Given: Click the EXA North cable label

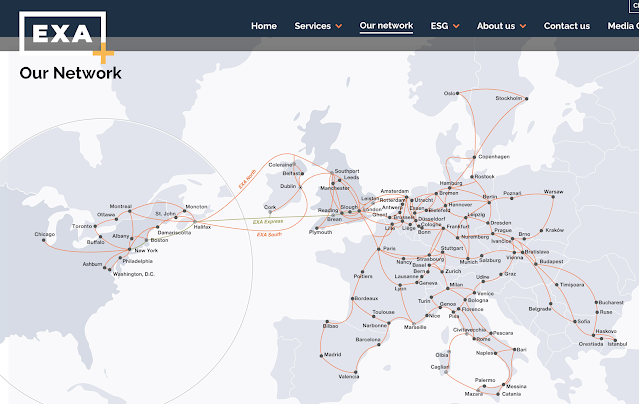Looking at the screenshot, I should pos(247,179).
